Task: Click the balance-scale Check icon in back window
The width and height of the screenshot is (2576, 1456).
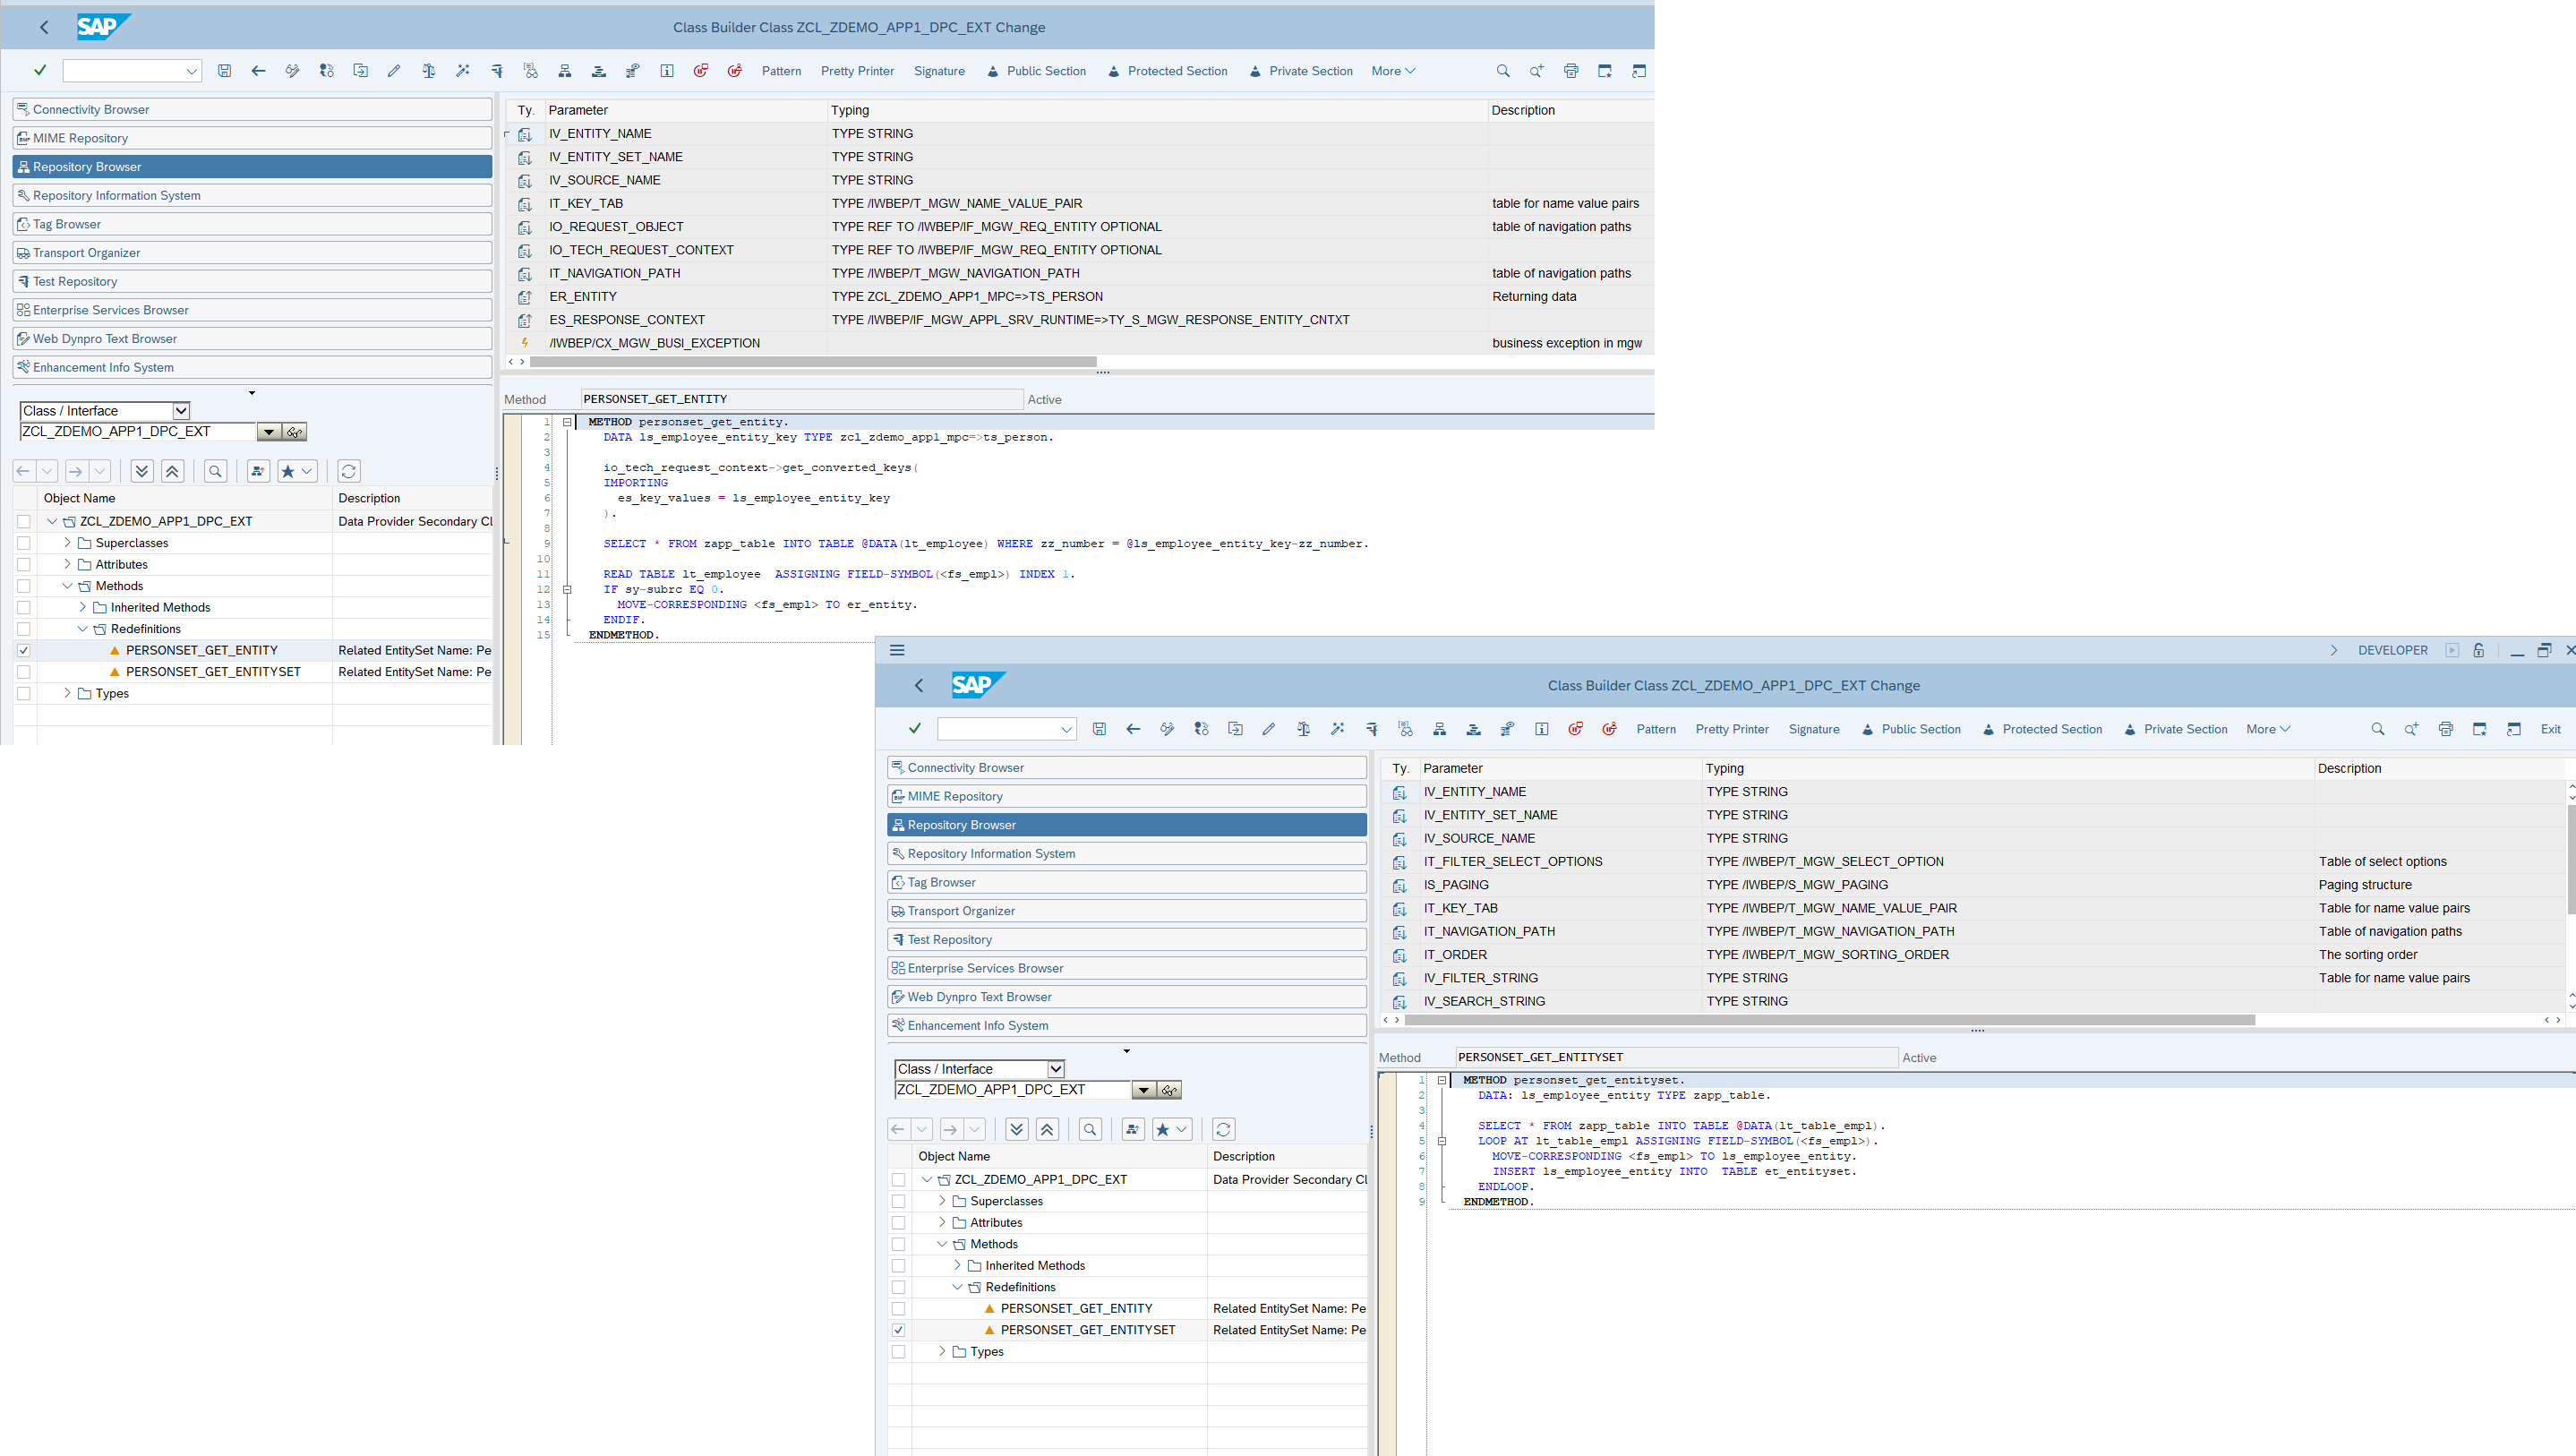Action: (428, 71)
